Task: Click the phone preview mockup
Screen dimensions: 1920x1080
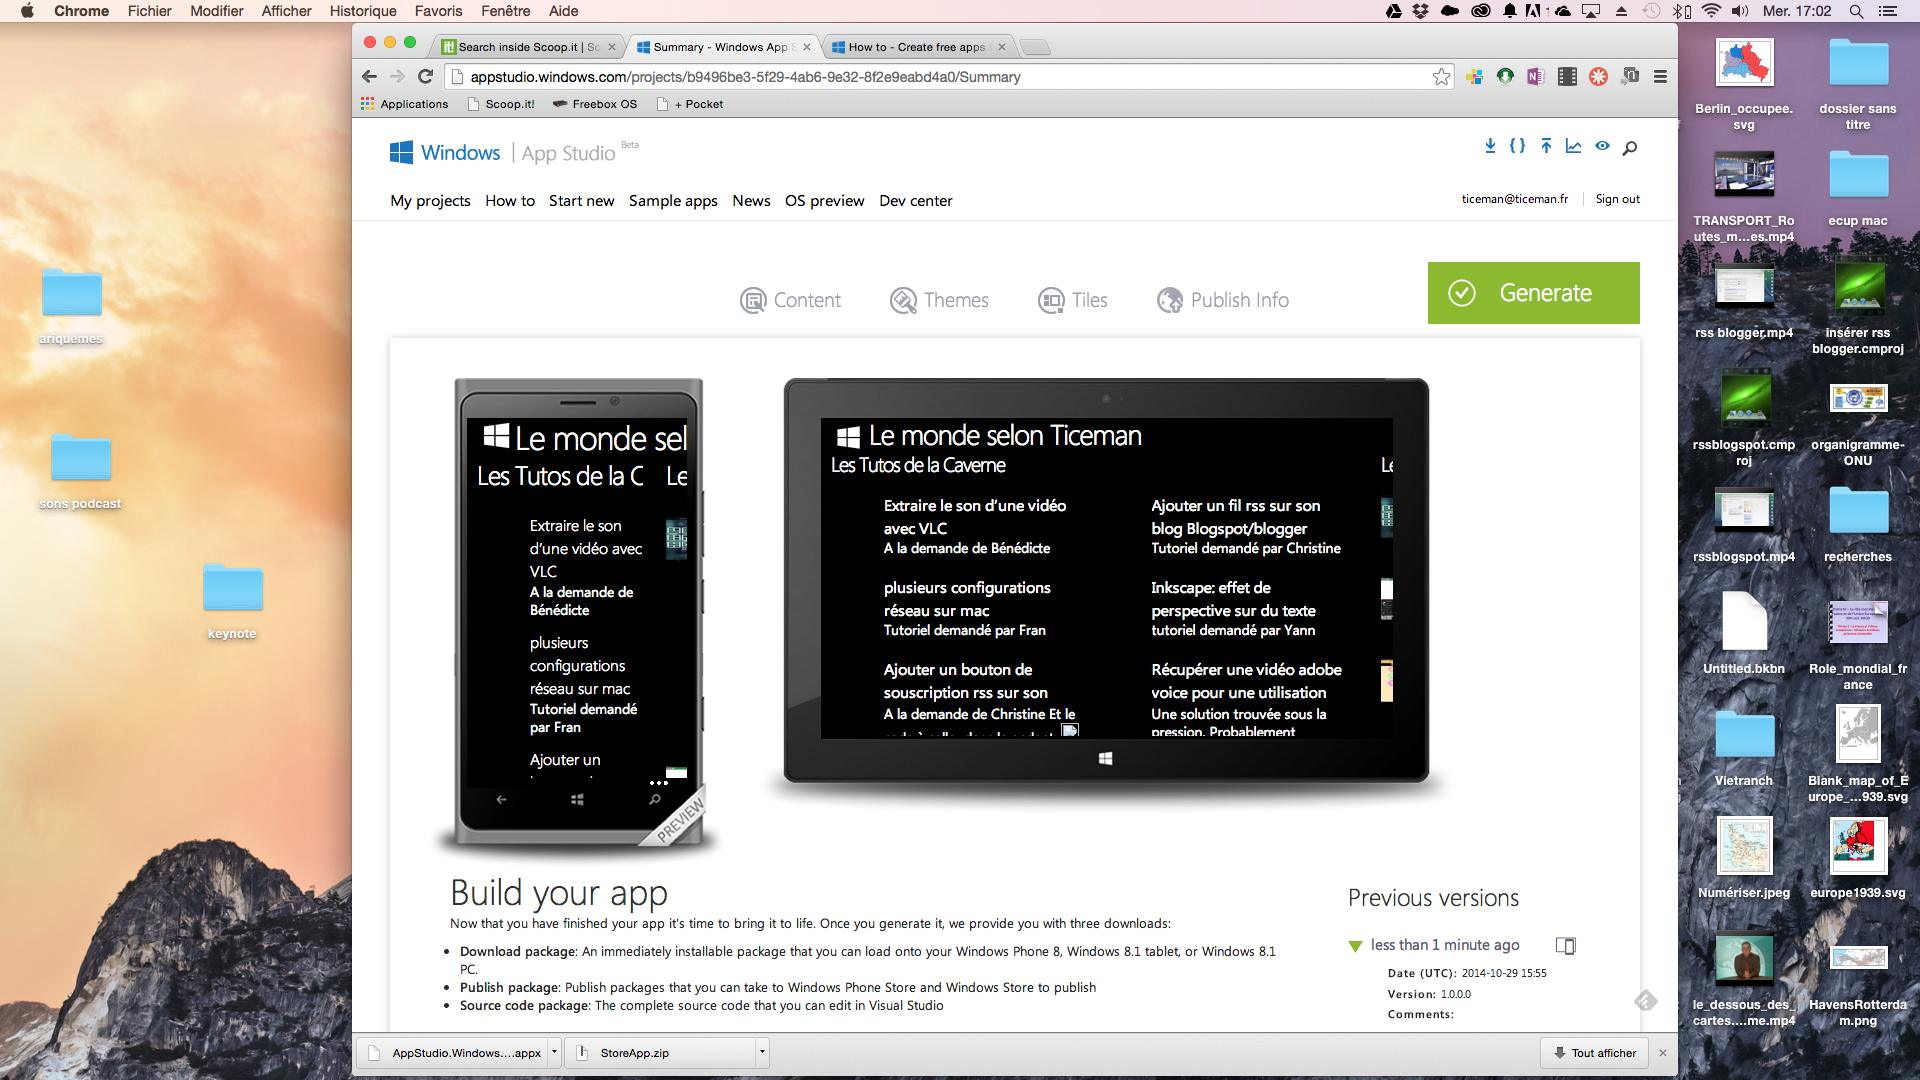Action: pyautogui.click(x=578, y=612)
